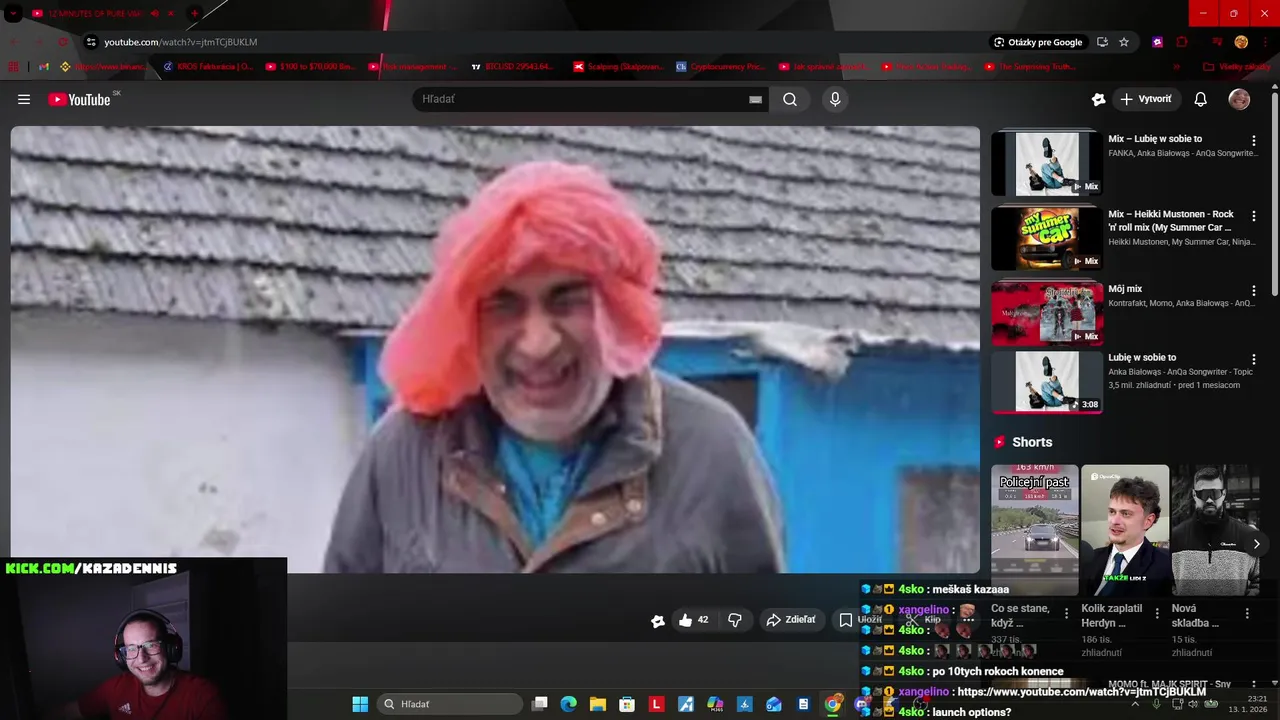The width and height of the screenshot is (1280, 720).
Task: Open the Risk management bookmark
Action: pos(412,67)
